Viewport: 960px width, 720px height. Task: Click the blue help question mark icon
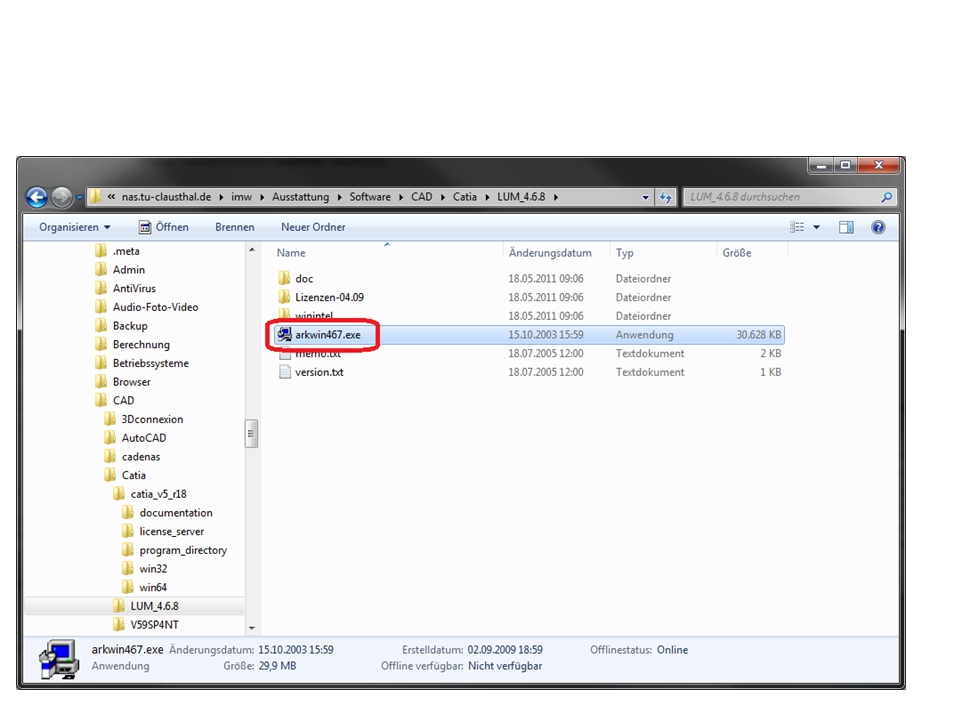[x=878, y=227]
